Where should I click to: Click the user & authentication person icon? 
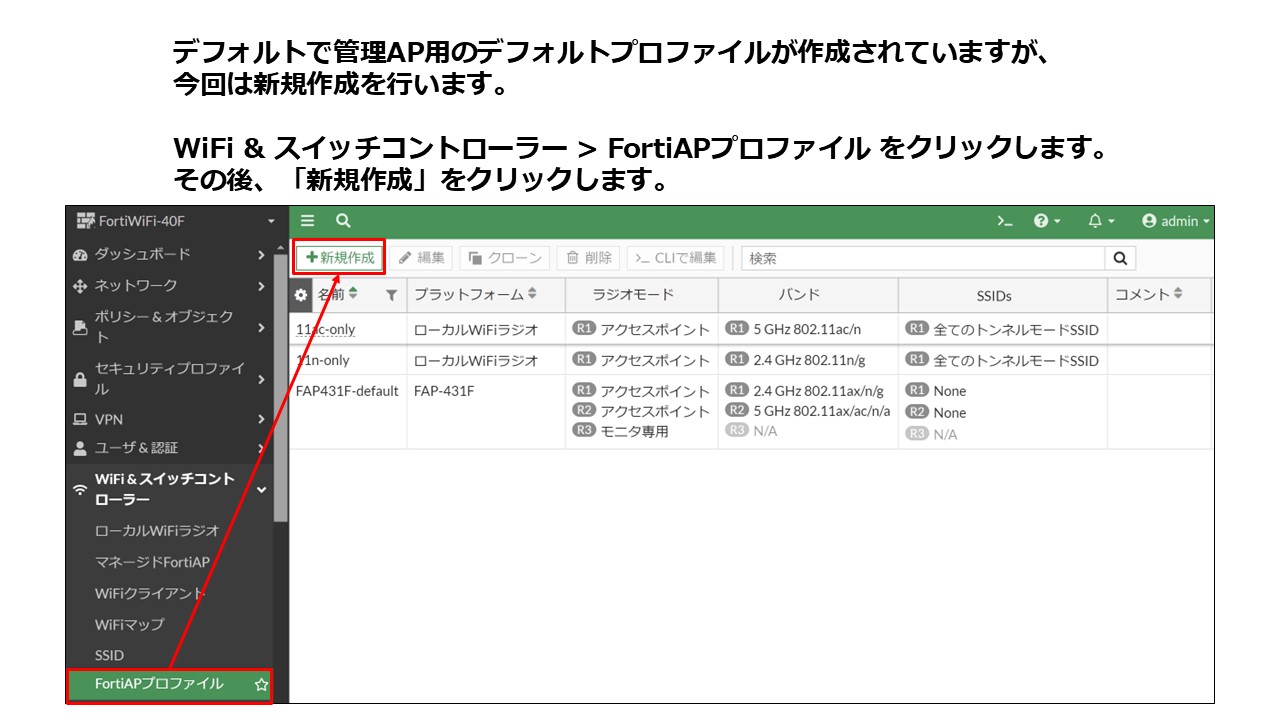[x=81, y=448]
